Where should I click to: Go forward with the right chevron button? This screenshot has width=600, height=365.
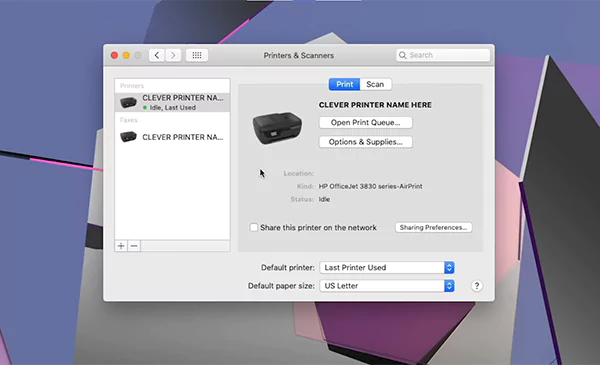click(173, 55)
